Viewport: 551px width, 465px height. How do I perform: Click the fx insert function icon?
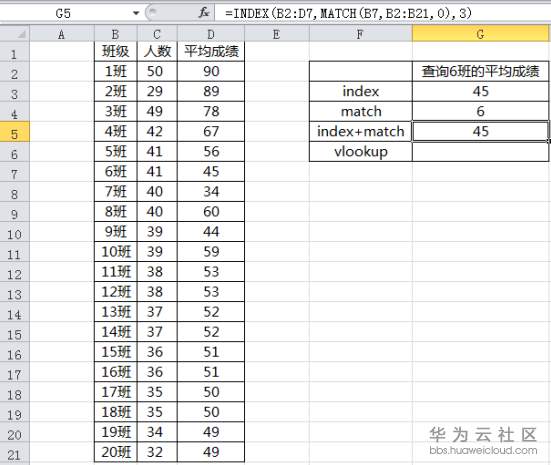coord(203,13)
